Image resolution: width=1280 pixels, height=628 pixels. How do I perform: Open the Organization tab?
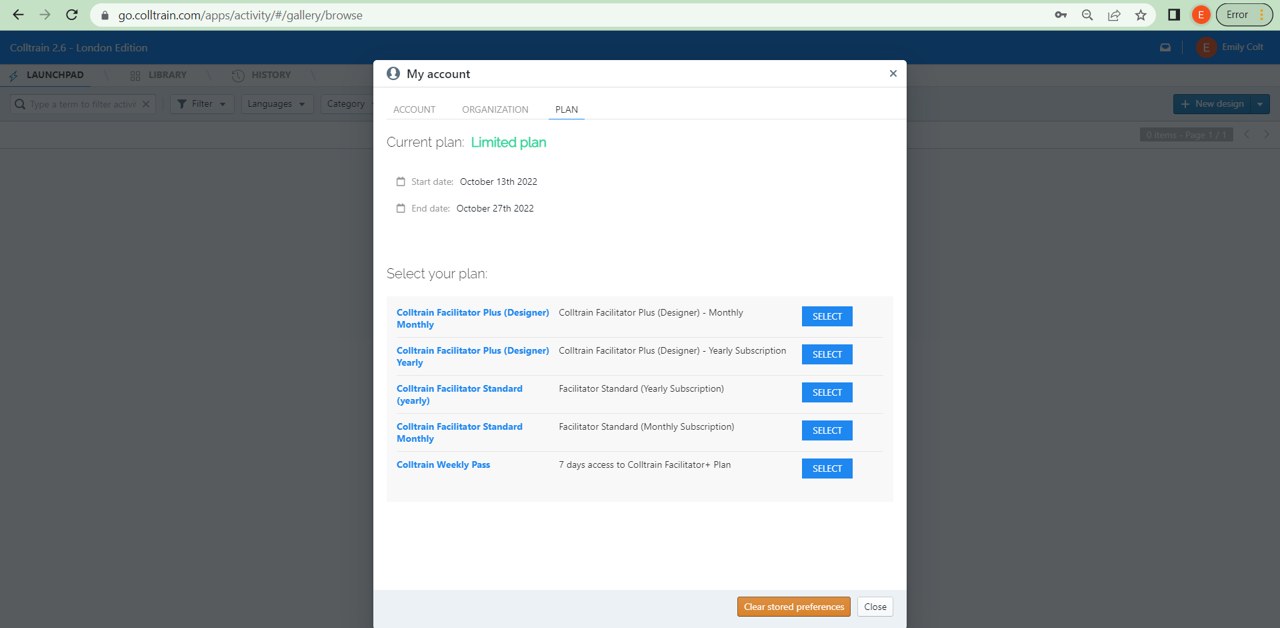tap(495, 109)
